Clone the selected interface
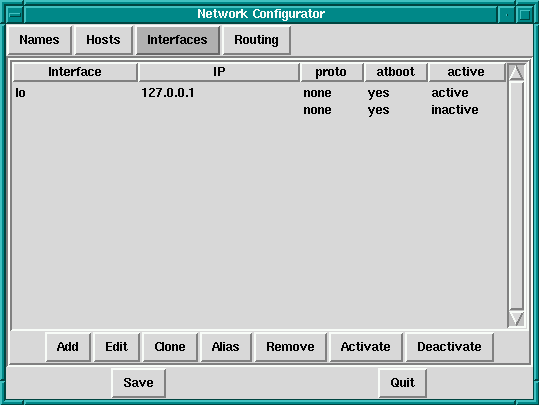The width and height of the screenshot is (539, 405). [170, 347]
